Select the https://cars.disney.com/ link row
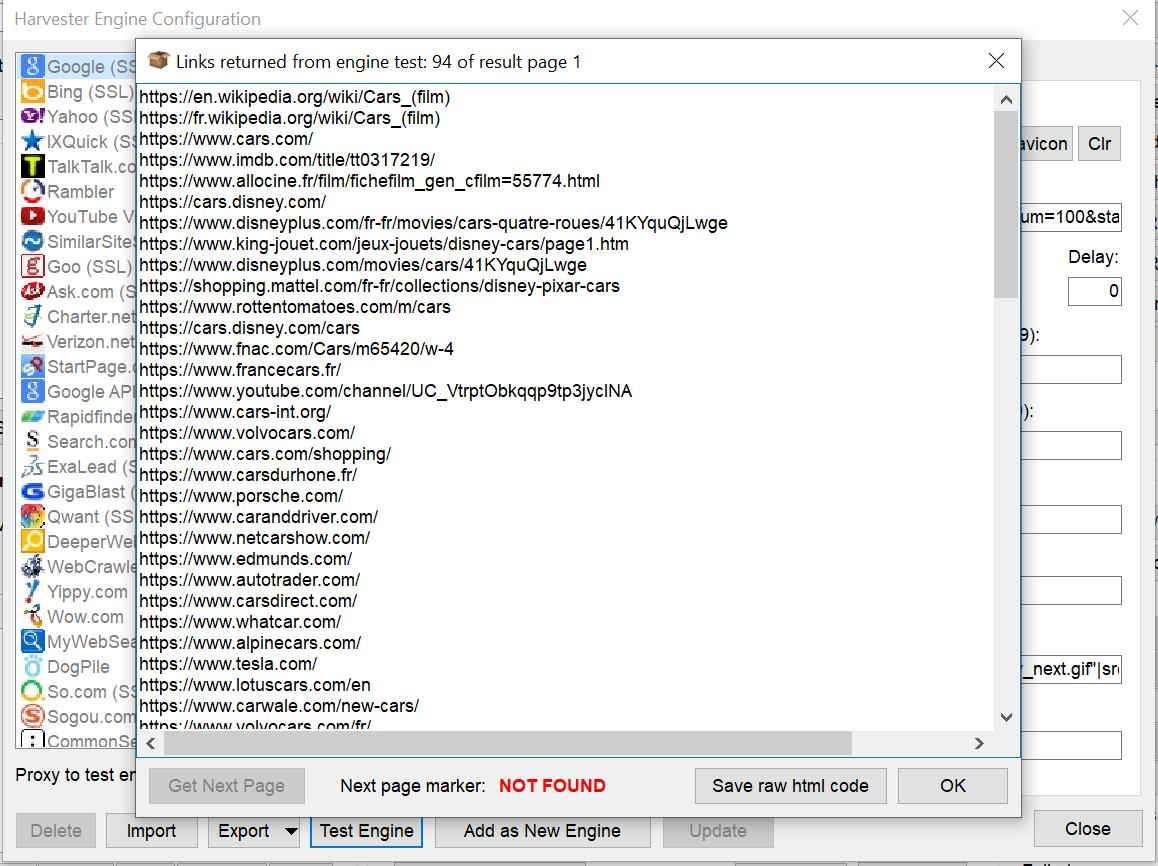 point(233,202)
